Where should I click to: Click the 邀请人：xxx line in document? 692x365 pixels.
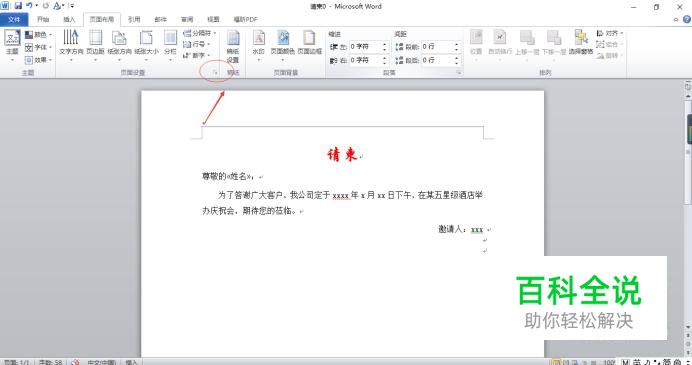[460, 230]
